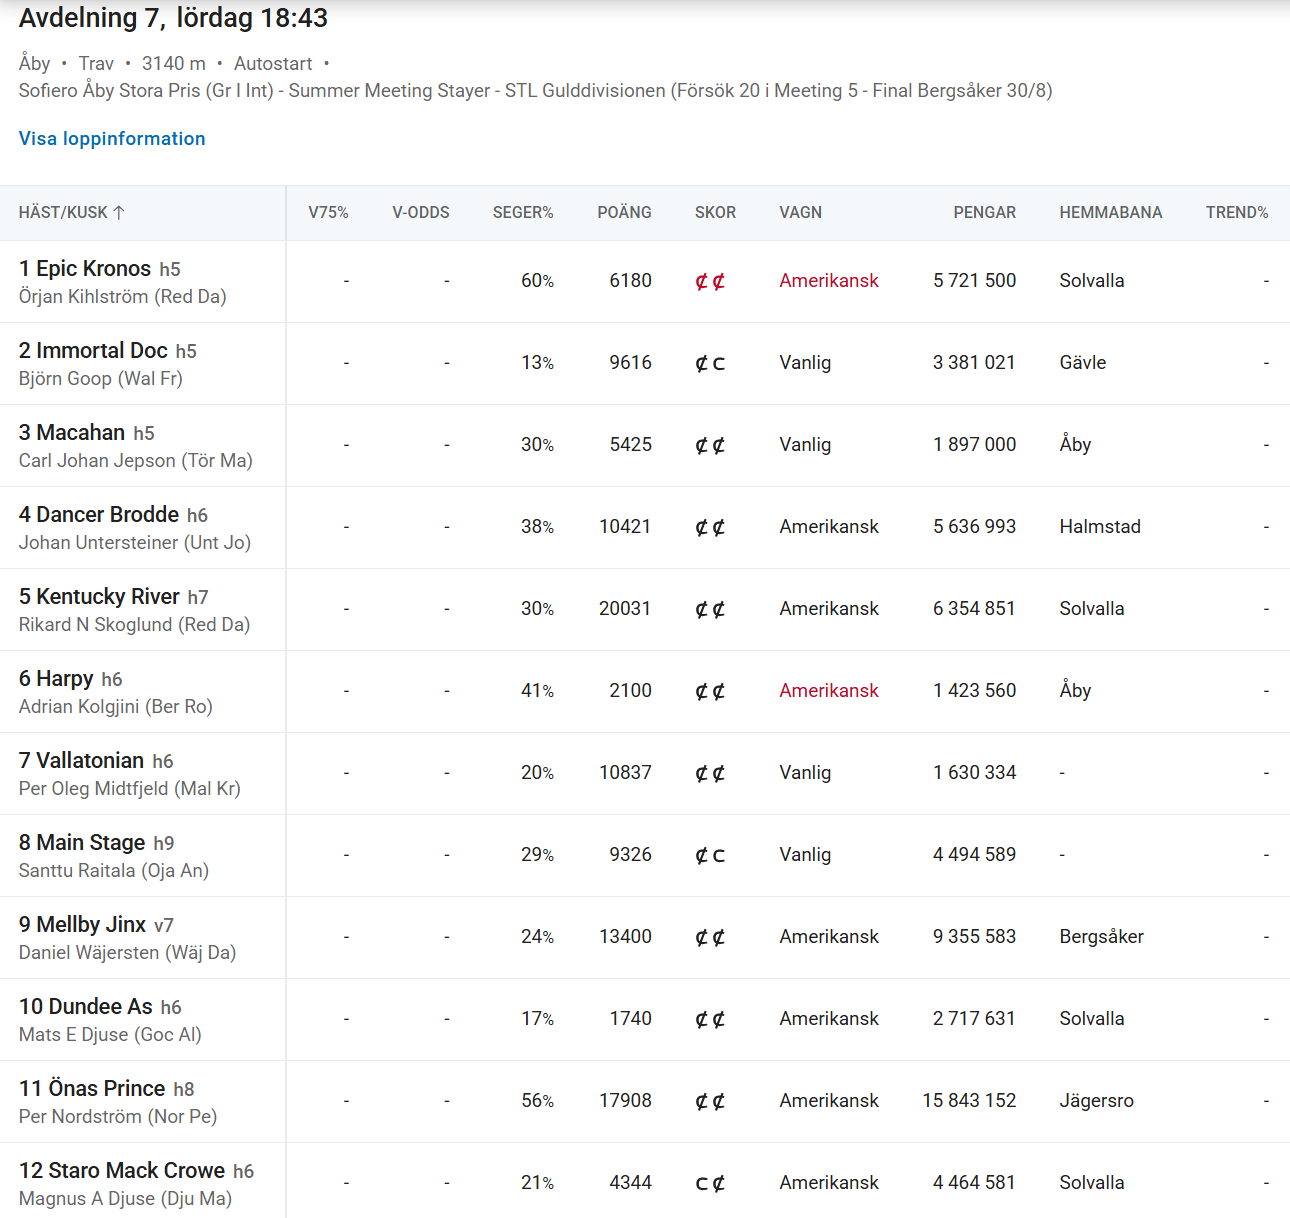1290x1218 pixels.
Task: Click shoe icons in Dundee As row
Action: 710,1019
